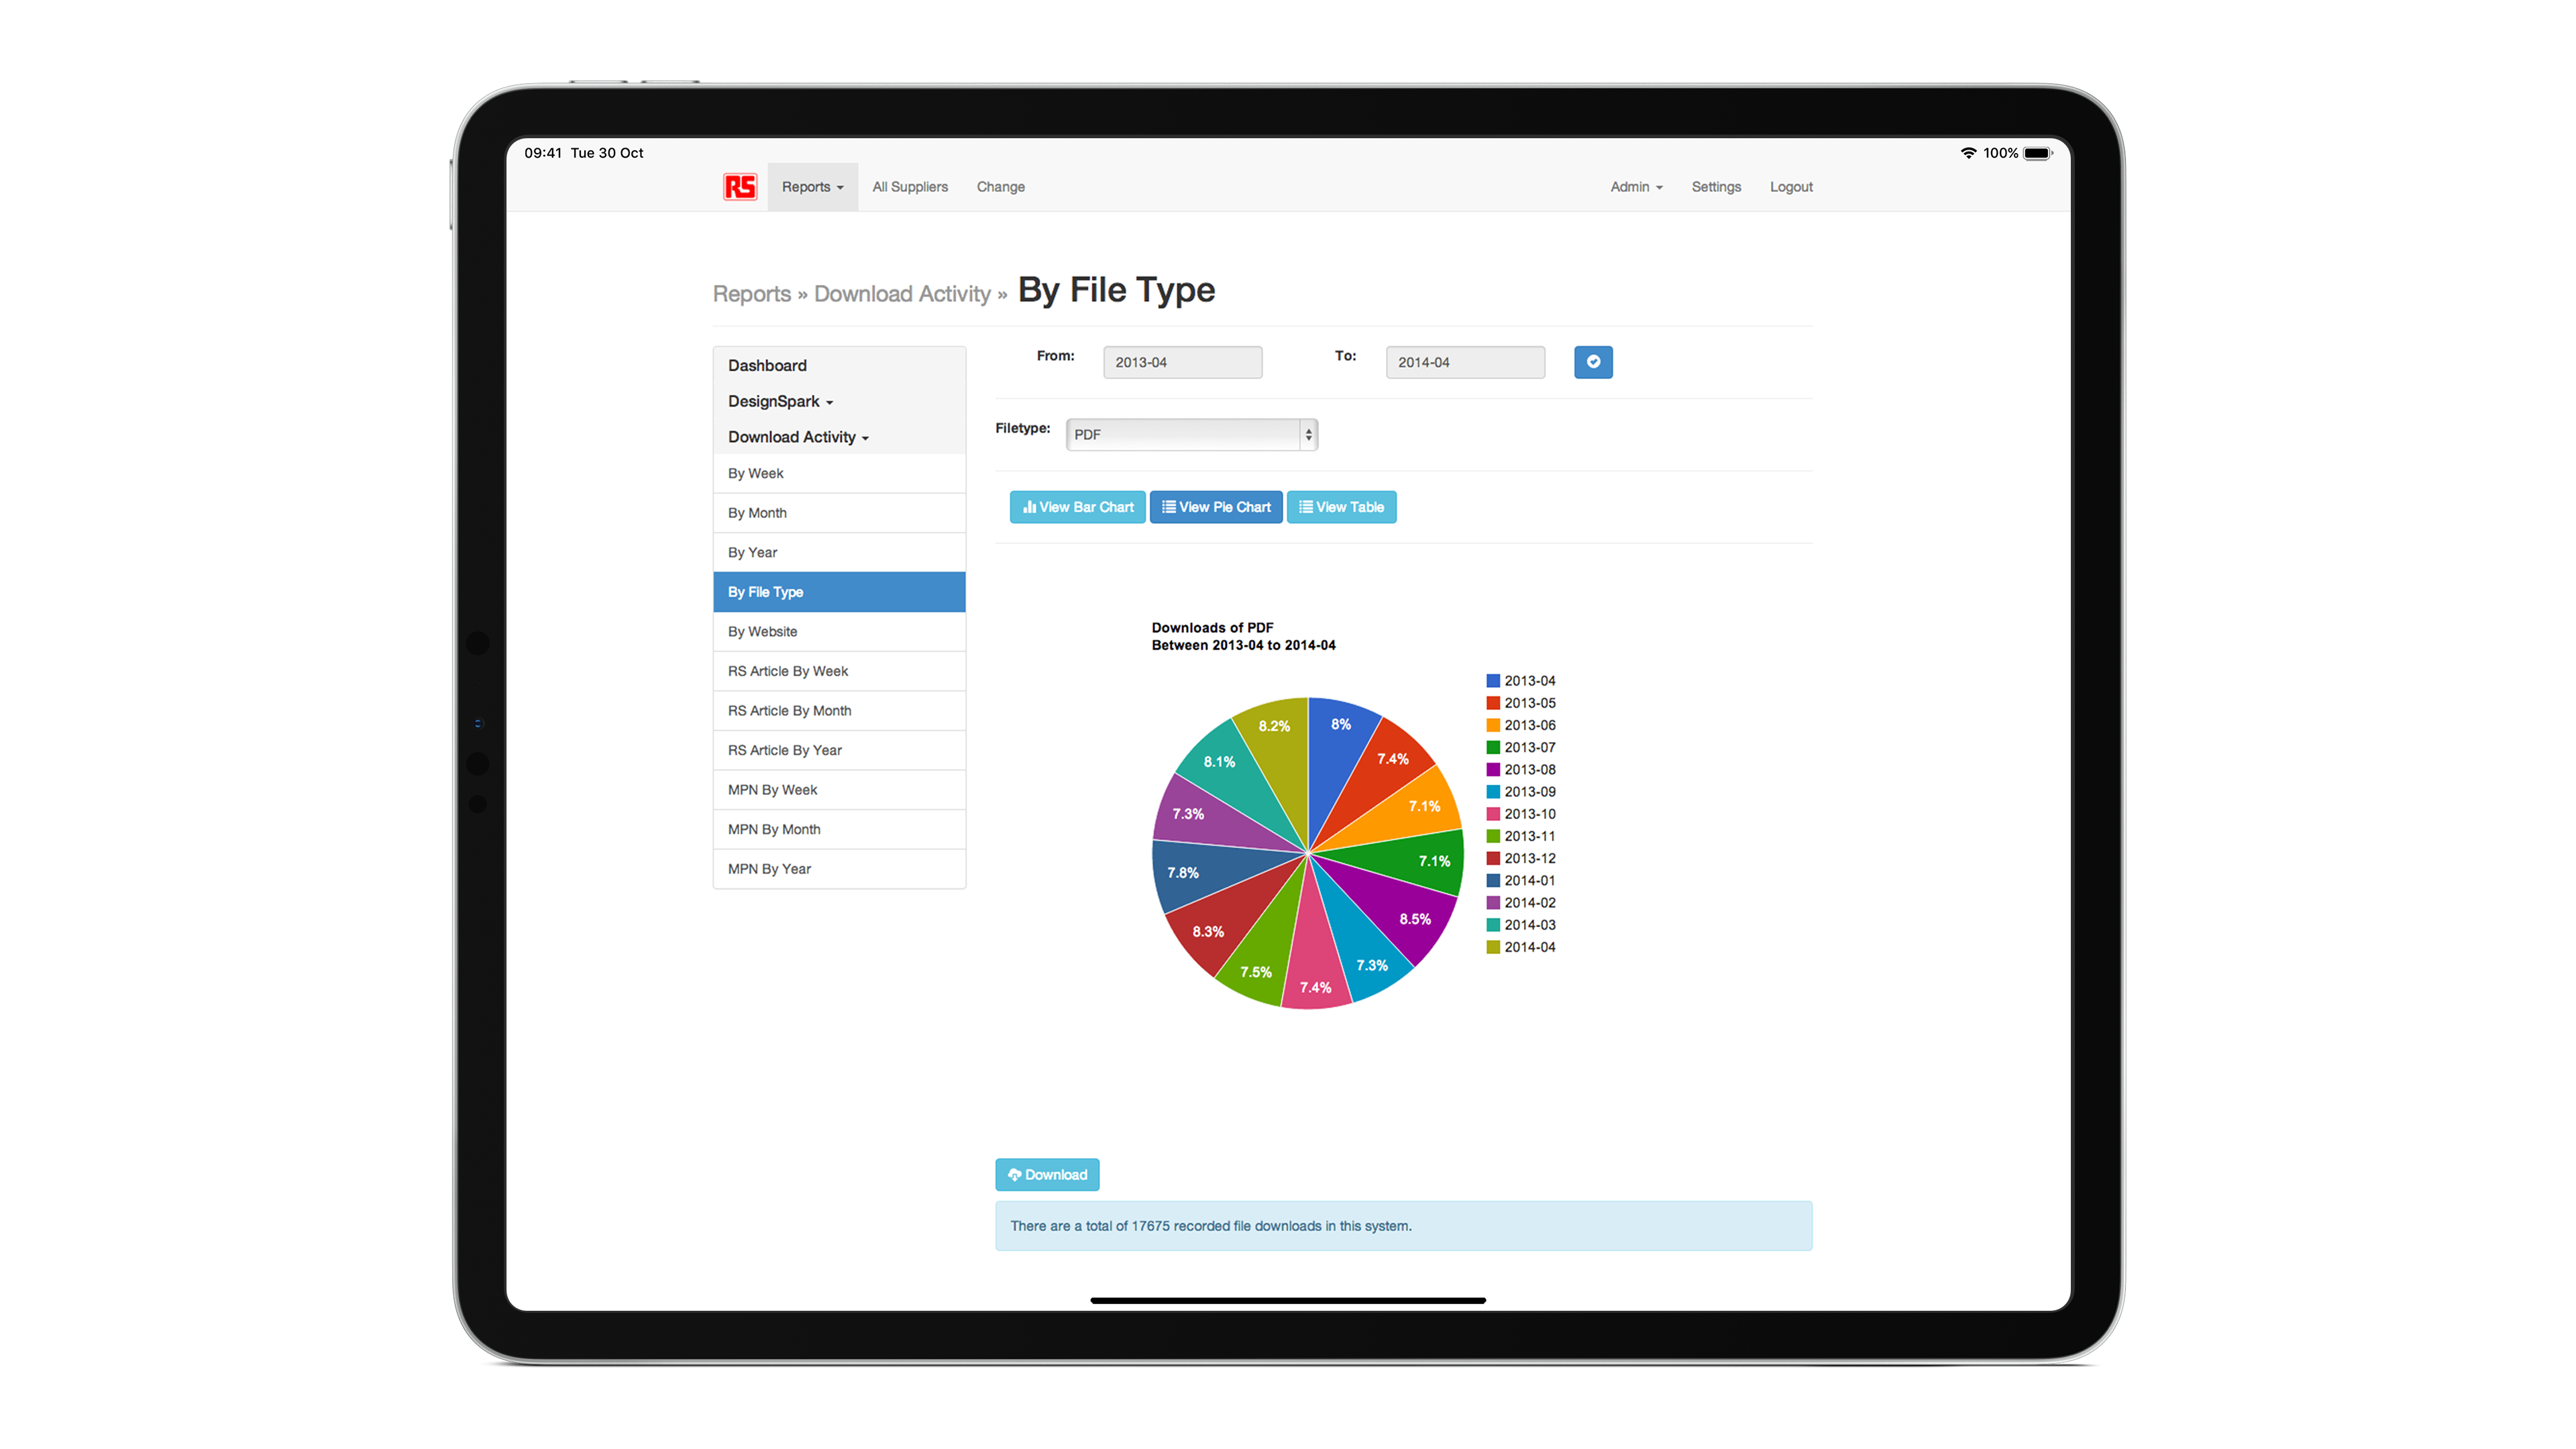Click the Download button

click(1046, 1173)
